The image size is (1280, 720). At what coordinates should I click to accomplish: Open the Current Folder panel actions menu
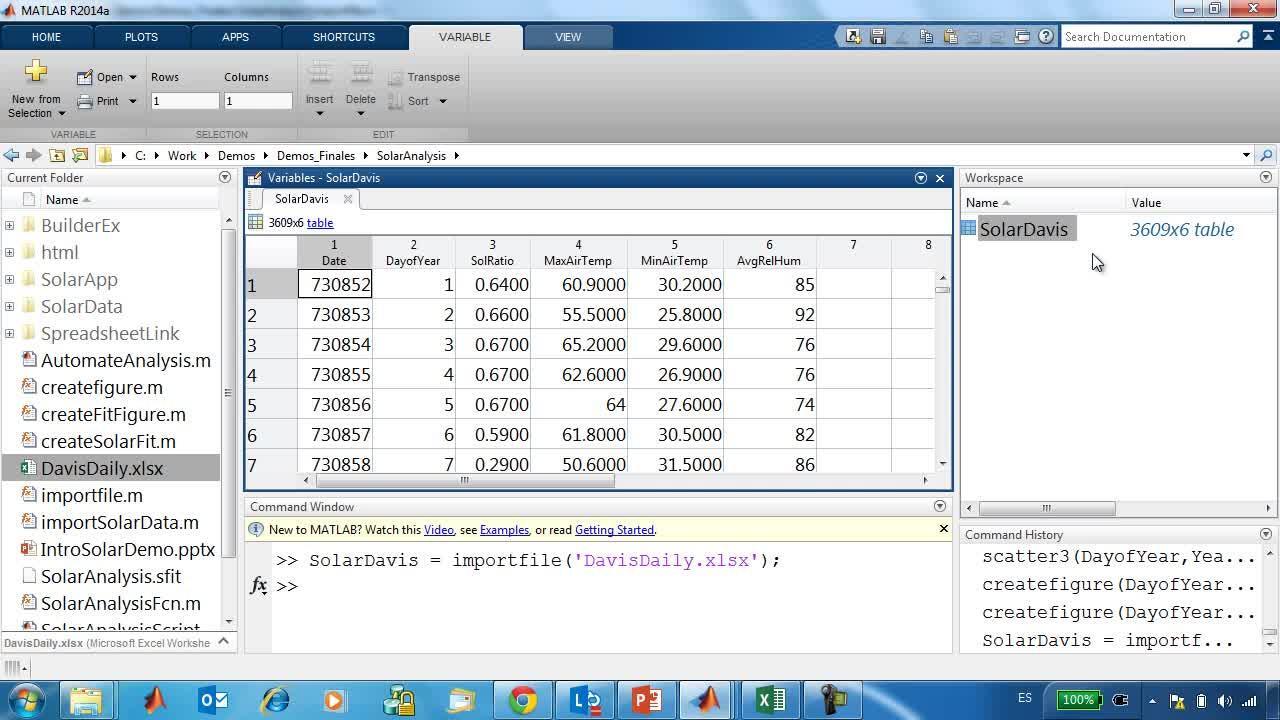tap(224, 177)
